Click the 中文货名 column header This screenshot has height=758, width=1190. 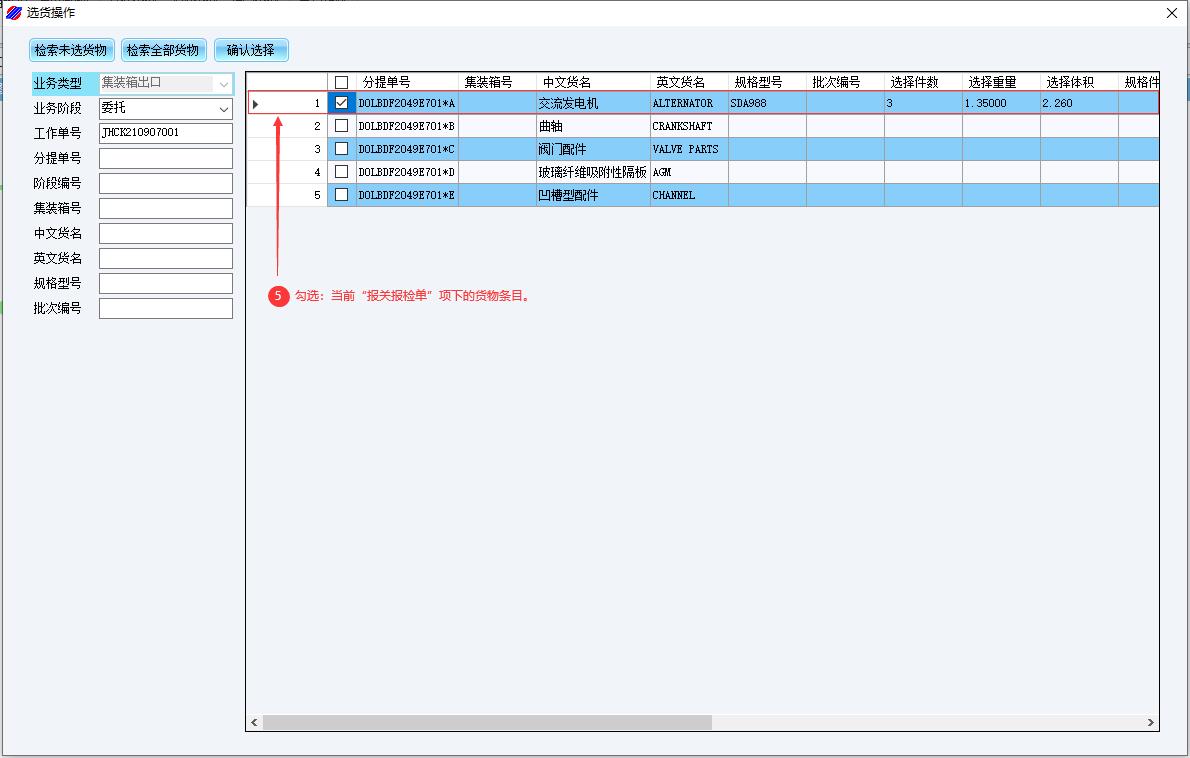point(567,82)
